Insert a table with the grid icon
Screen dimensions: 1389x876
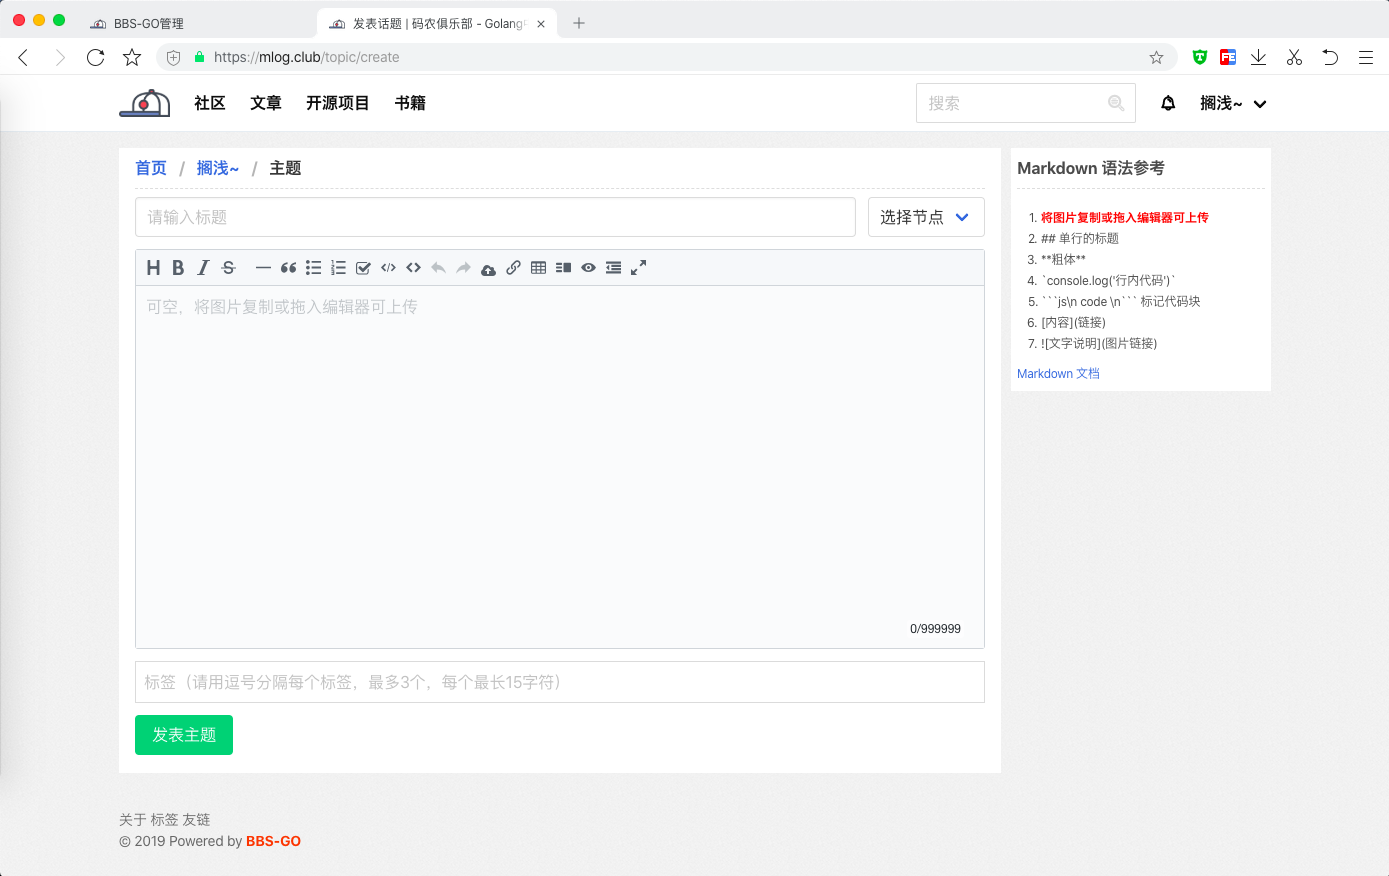click(538, 267)
